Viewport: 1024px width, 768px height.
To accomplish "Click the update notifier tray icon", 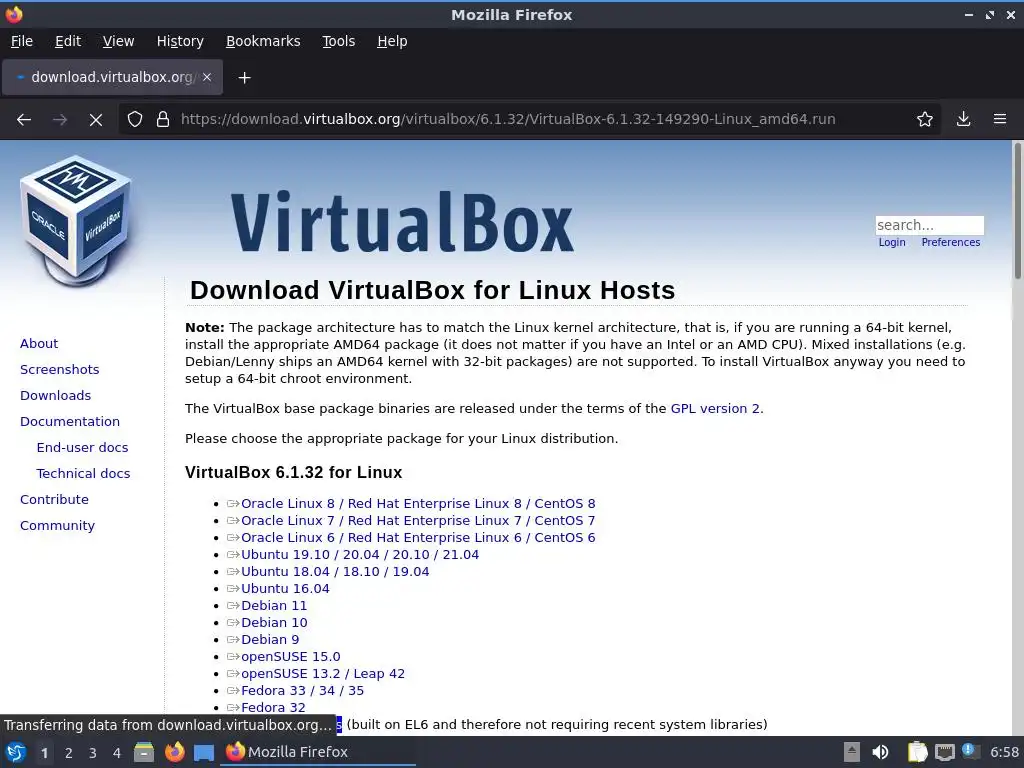I will pyautogui.click(x=971, y=752).
